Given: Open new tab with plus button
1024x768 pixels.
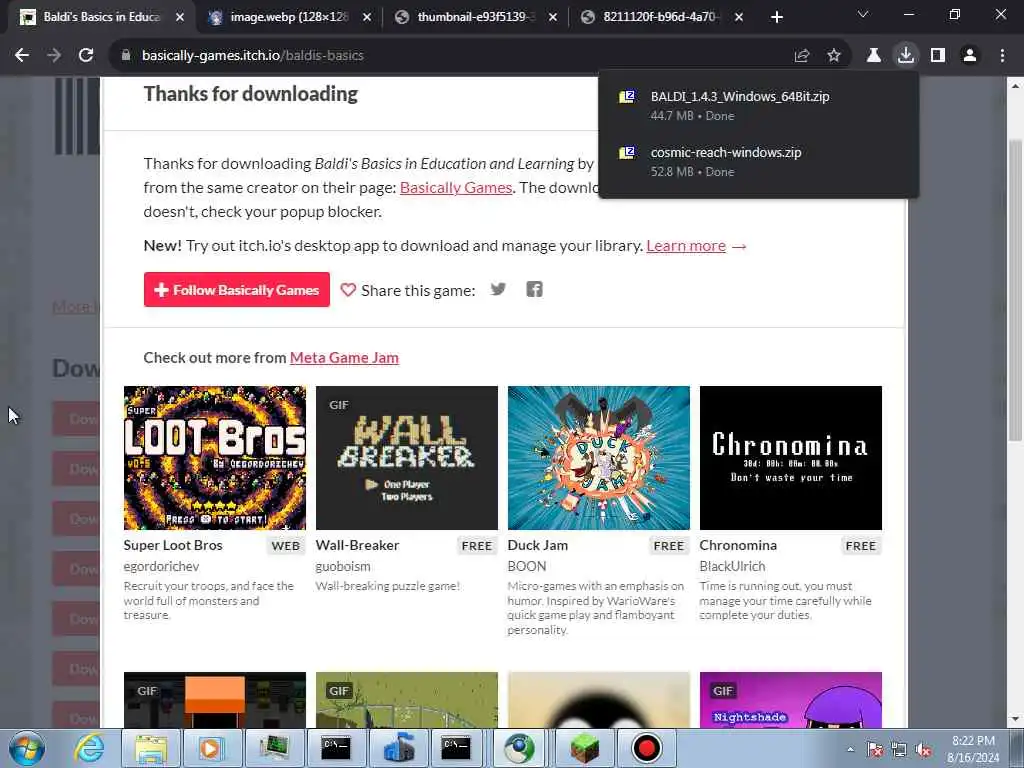Looking at the screenshot, I should [x=776, y=17].
